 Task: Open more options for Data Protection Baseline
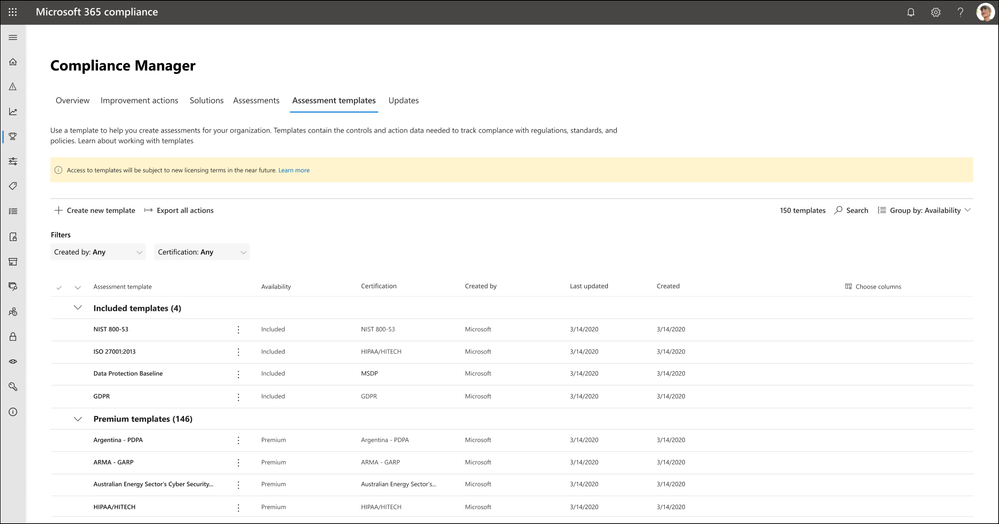click(238, 374)
